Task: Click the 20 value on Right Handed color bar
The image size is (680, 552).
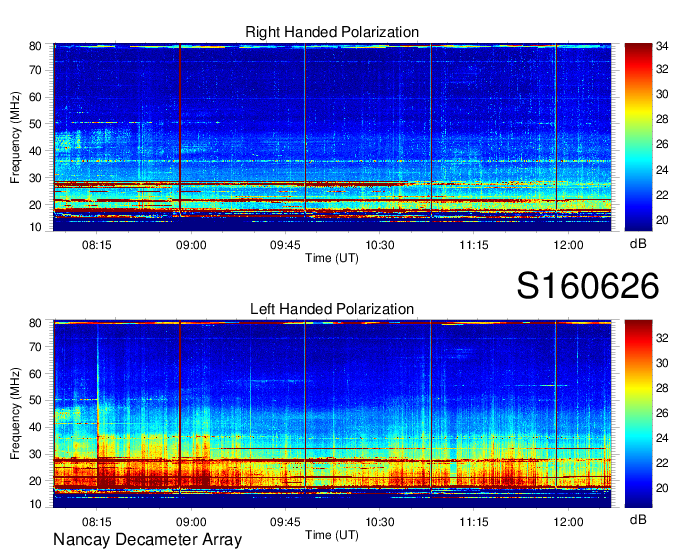Action: point(662,220)
